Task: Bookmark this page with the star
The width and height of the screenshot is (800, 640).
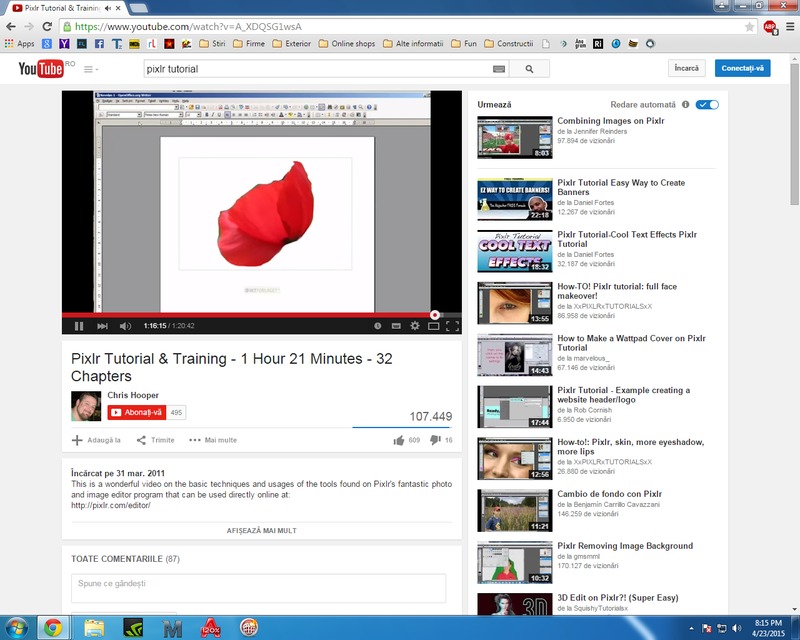Action: tap(749, 27)
